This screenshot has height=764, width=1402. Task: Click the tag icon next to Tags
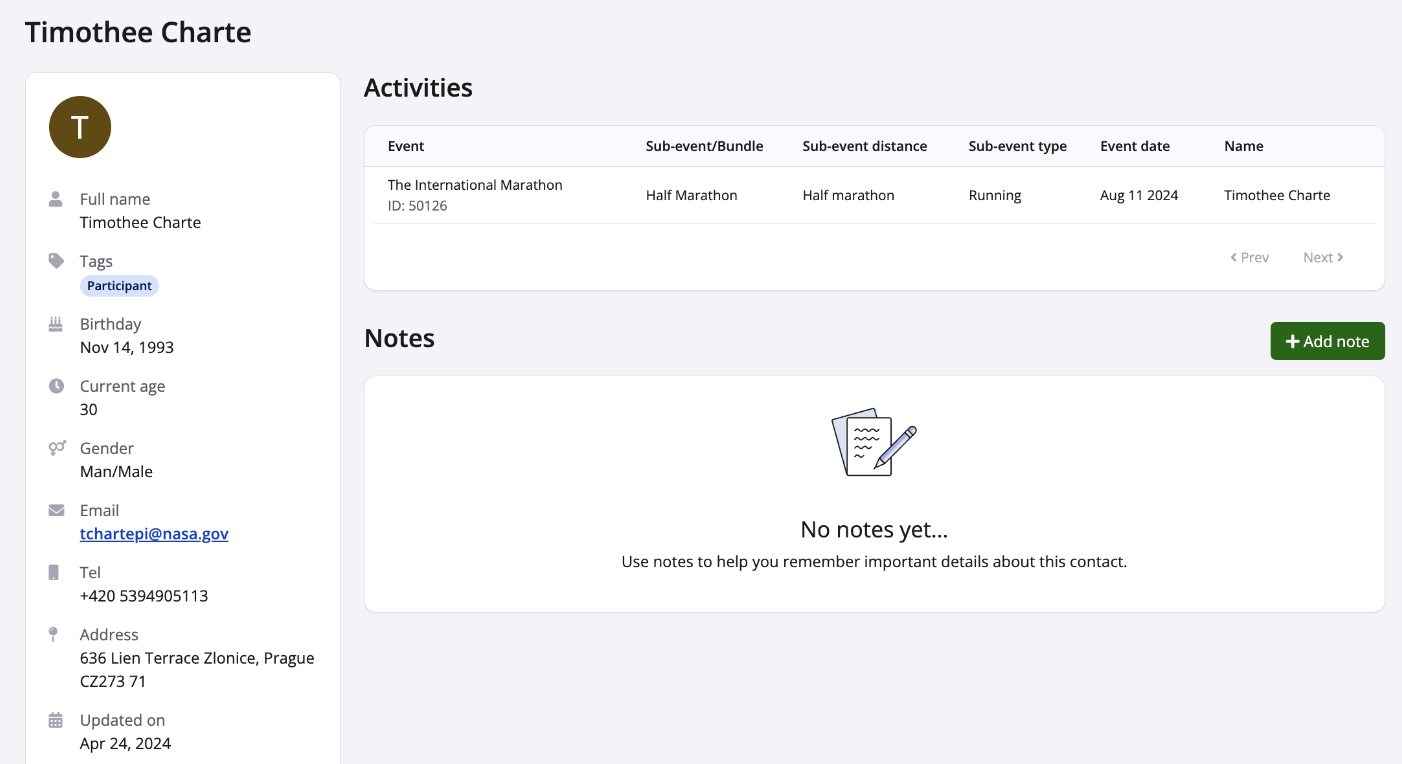(56, 261)
